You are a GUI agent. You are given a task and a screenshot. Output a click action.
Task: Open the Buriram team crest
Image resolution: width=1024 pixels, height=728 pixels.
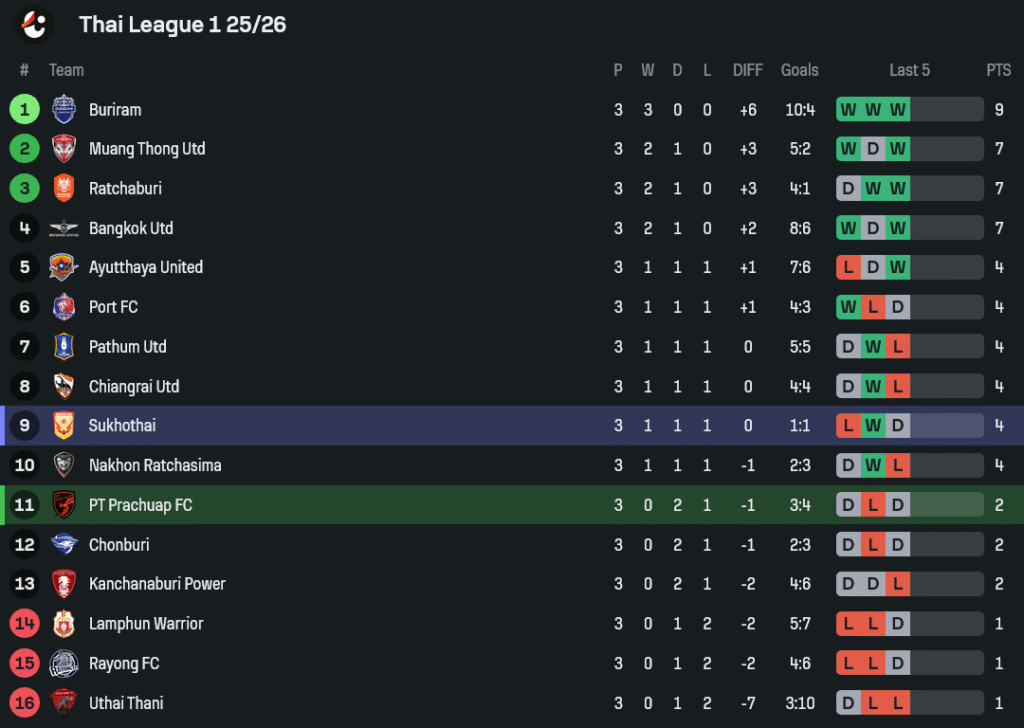point(63,109)
